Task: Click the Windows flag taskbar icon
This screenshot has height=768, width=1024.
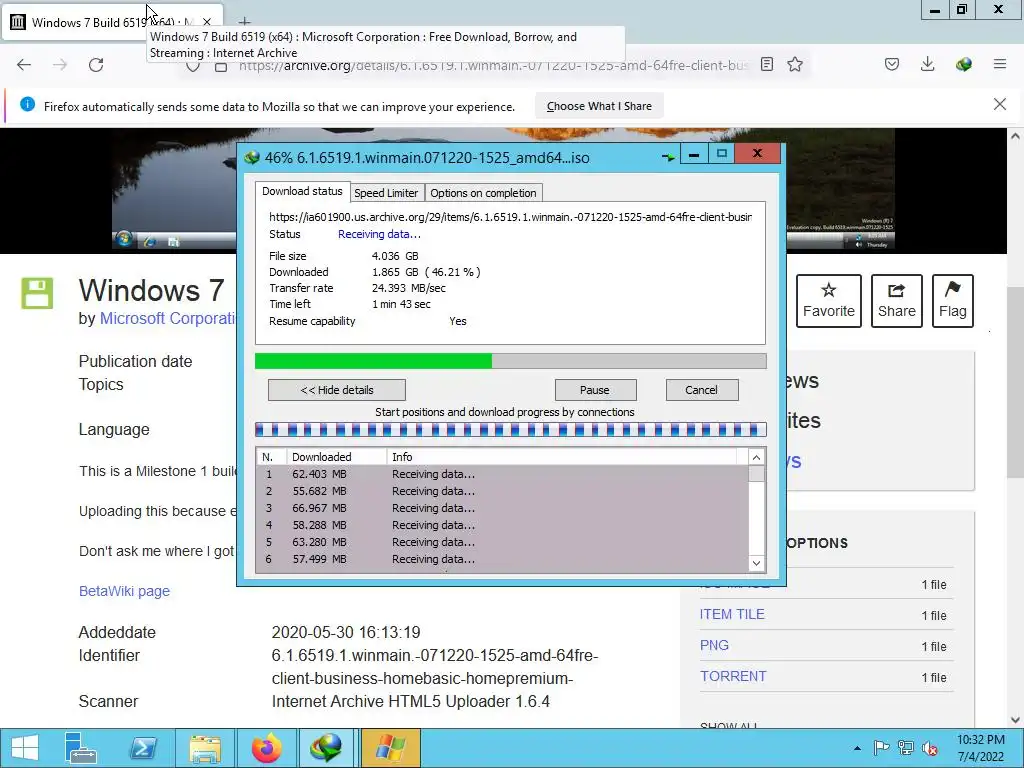Action: (x=390, y=748)
